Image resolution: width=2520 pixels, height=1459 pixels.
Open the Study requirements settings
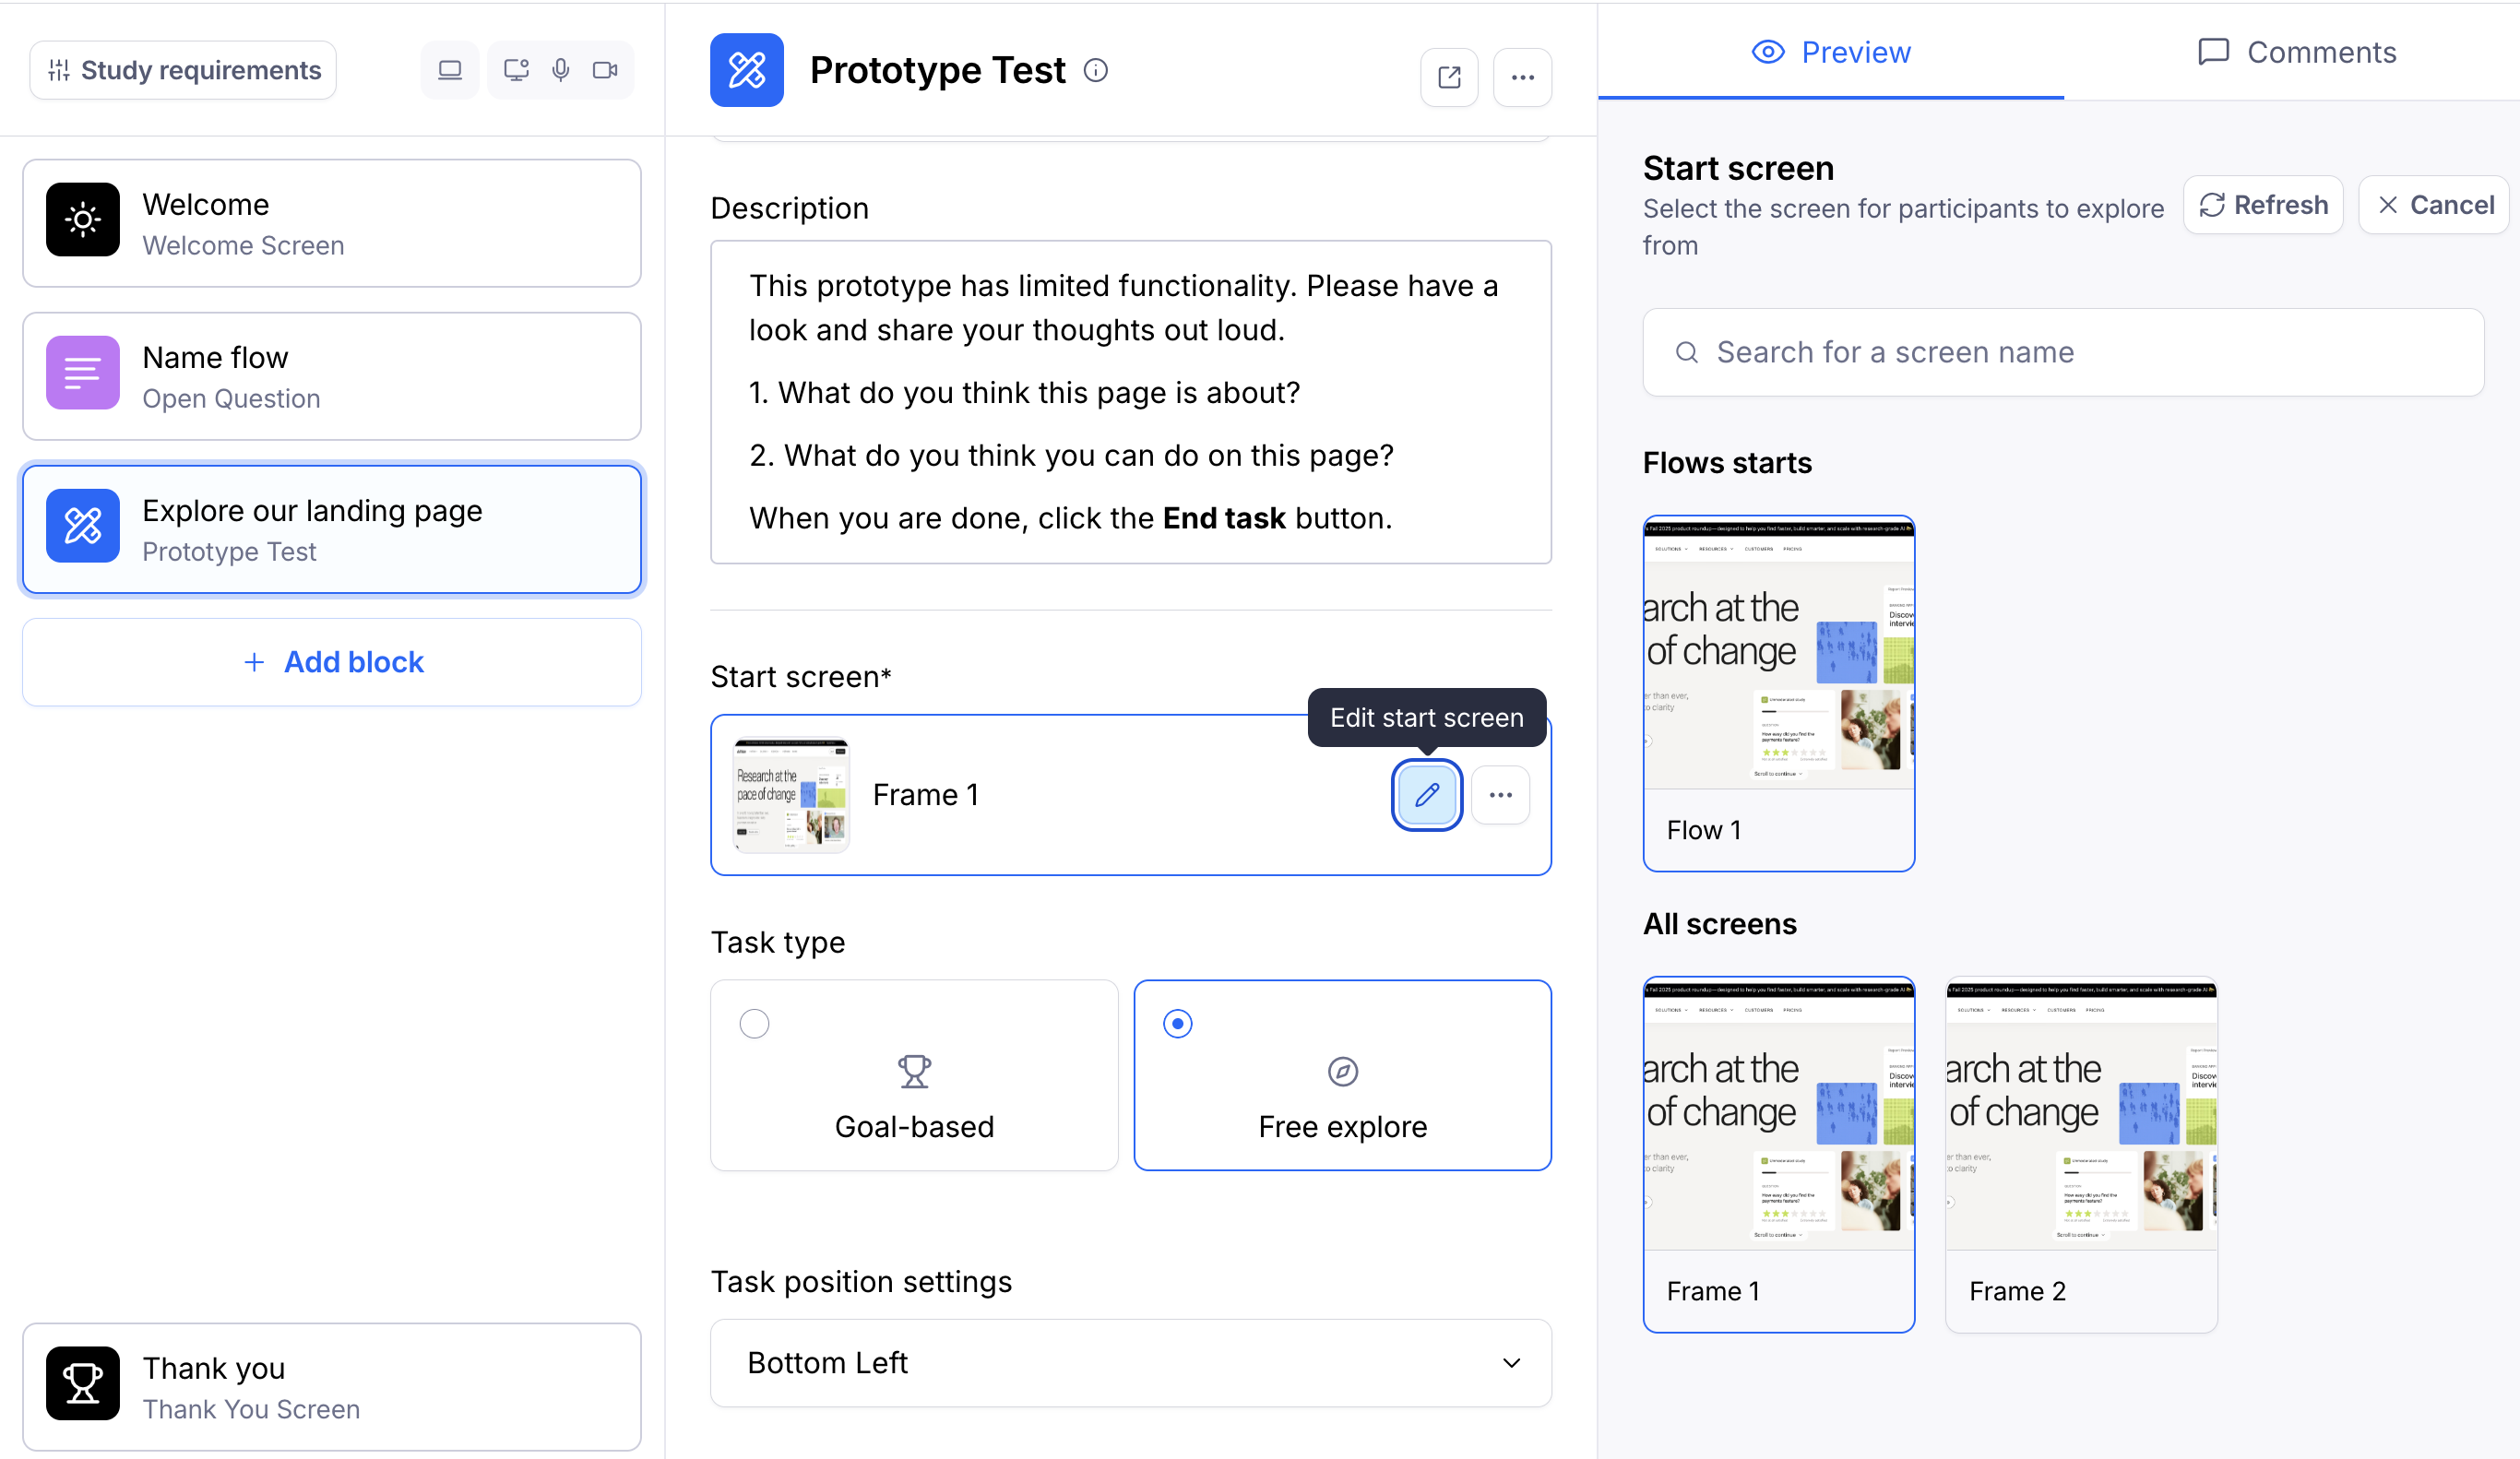(x=184, y=70)
